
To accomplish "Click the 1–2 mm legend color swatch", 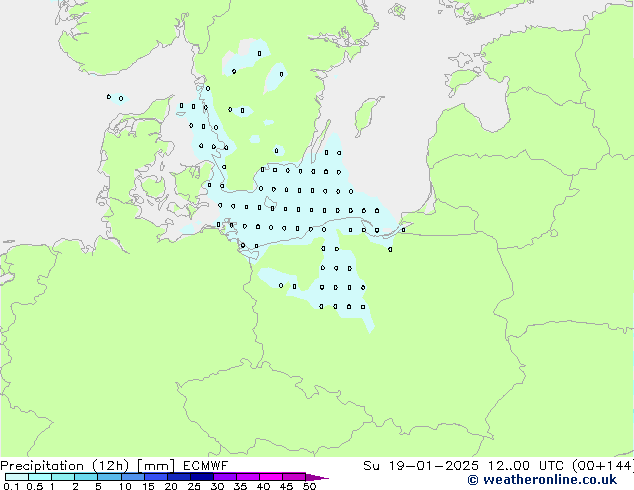I will [x=63, y=477].
